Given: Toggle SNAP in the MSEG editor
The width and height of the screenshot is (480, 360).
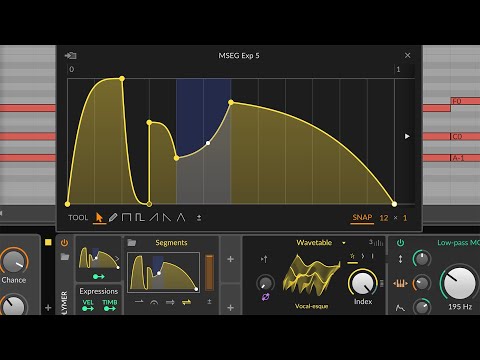Looking at the screenshot, I should (362, 217).
